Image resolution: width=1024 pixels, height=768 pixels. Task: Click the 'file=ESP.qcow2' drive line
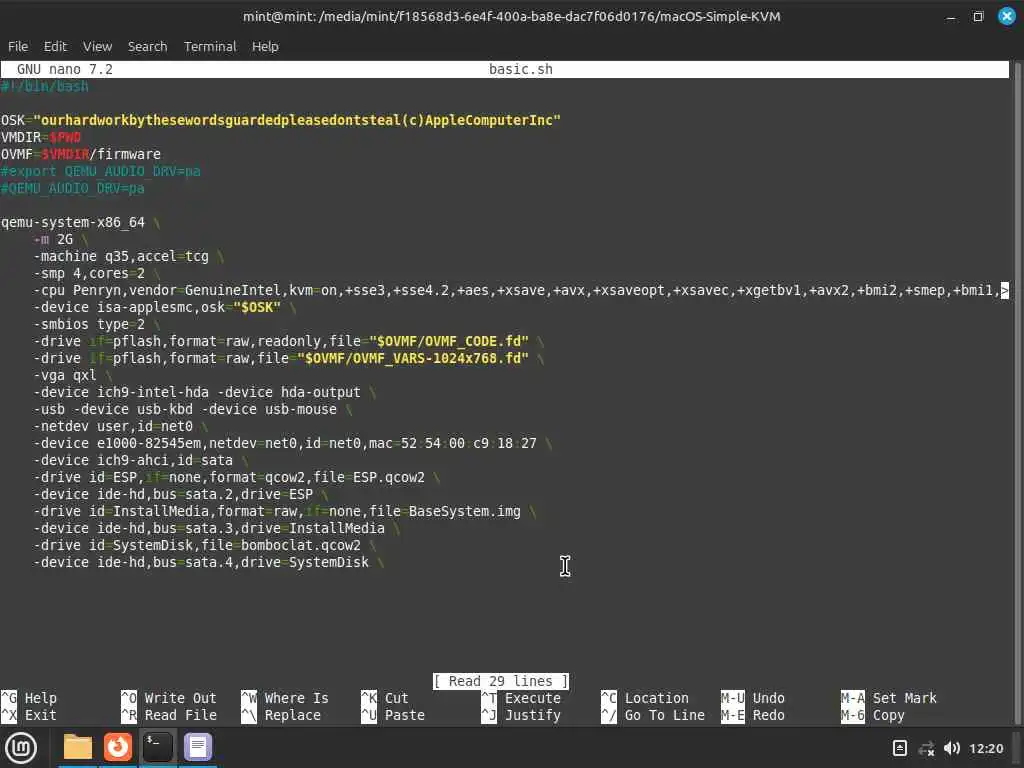(x=236, y=477)
